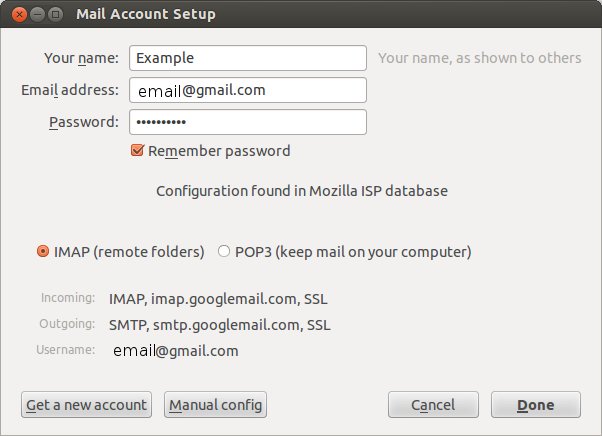Open Manual config settings

215,405
